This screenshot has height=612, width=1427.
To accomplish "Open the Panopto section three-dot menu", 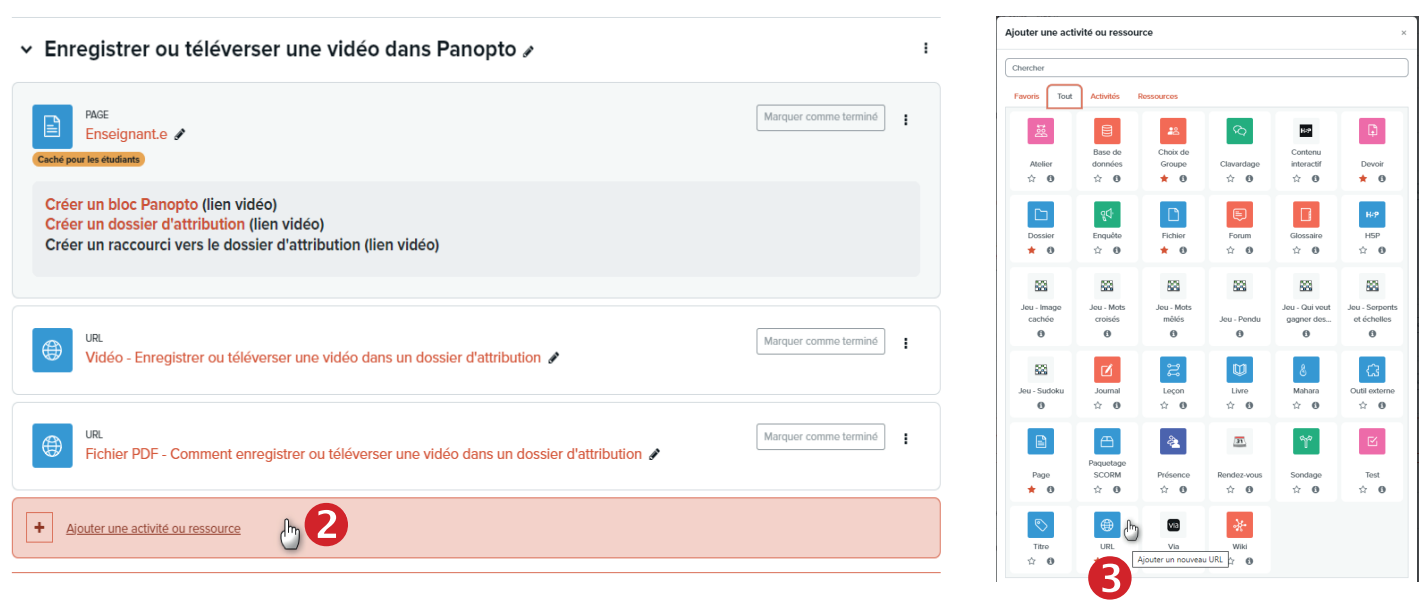I will [926, 48].
